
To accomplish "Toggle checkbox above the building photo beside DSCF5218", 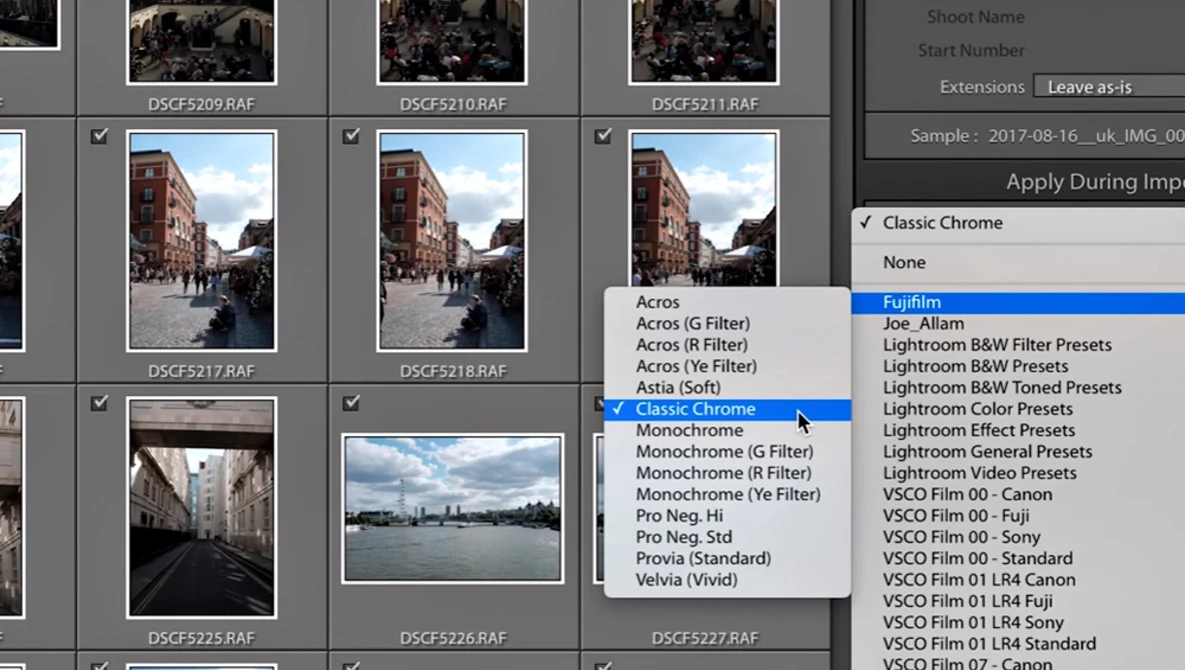I will click(602, 136).
